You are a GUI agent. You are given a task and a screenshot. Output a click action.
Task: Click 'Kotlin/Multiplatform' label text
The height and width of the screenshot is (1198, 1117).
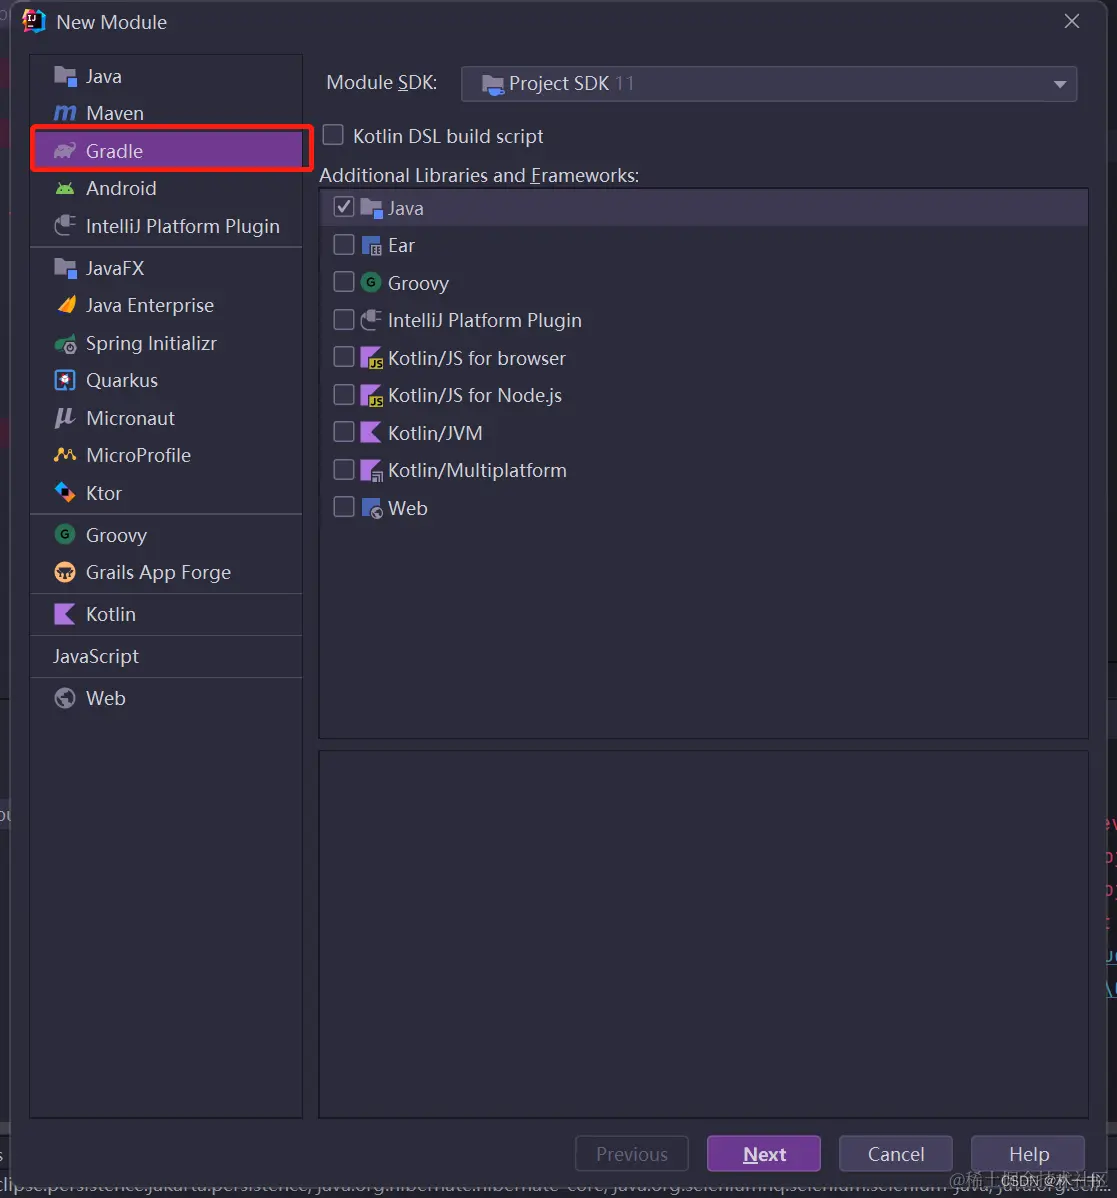pyautogui.click(x=478, y=470)
